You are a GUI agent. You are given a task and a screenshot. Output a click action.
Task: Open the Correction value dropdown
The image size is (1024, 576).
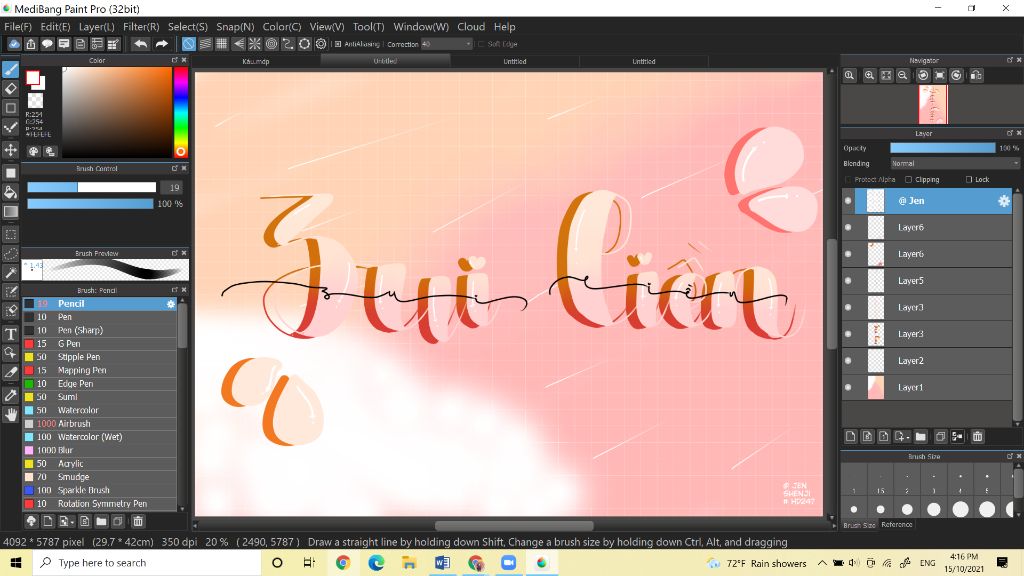pos(446,44)
